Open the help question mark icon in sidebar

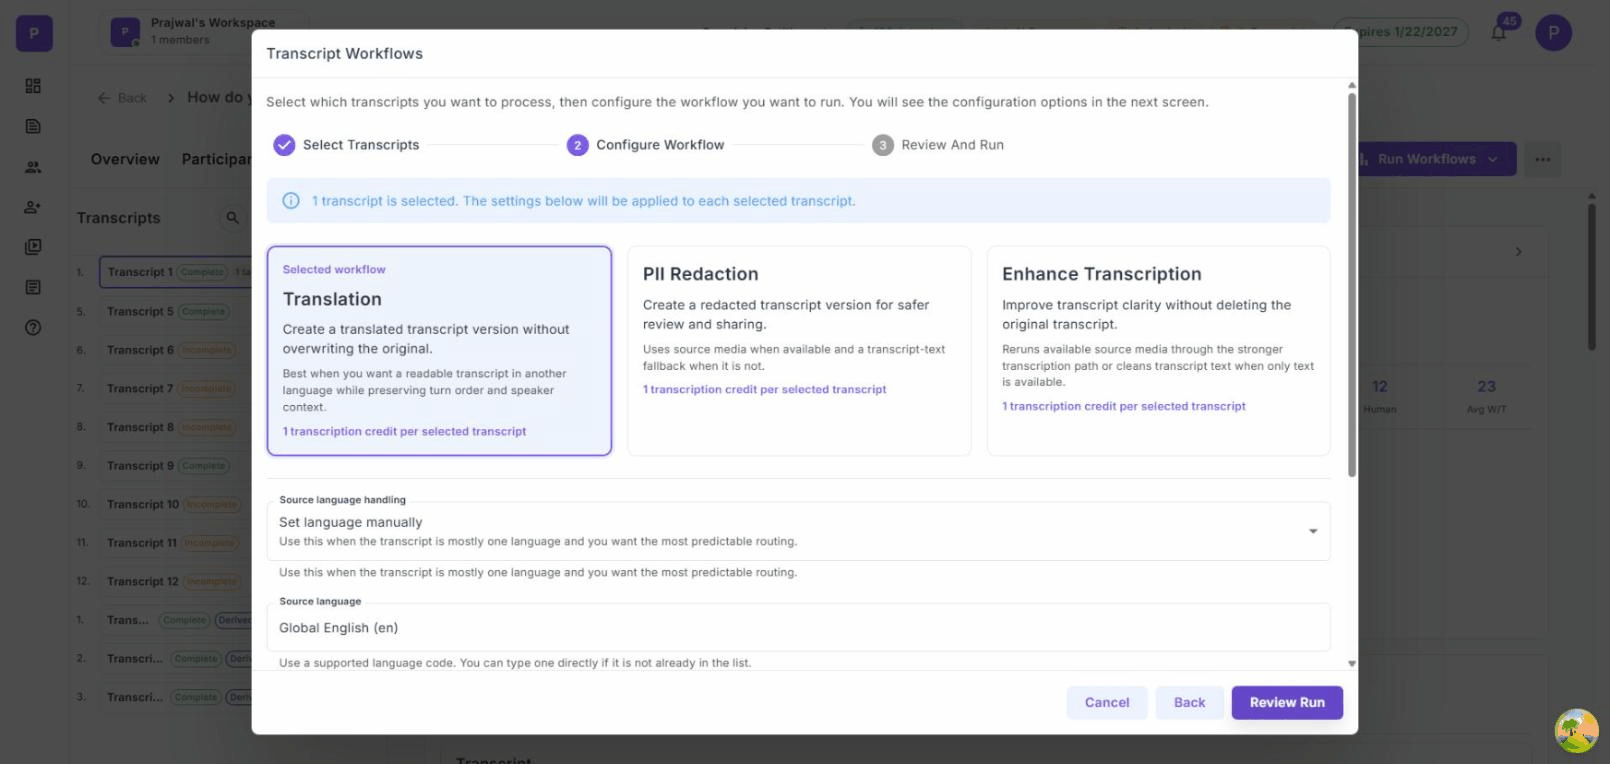tap(33, 328)
